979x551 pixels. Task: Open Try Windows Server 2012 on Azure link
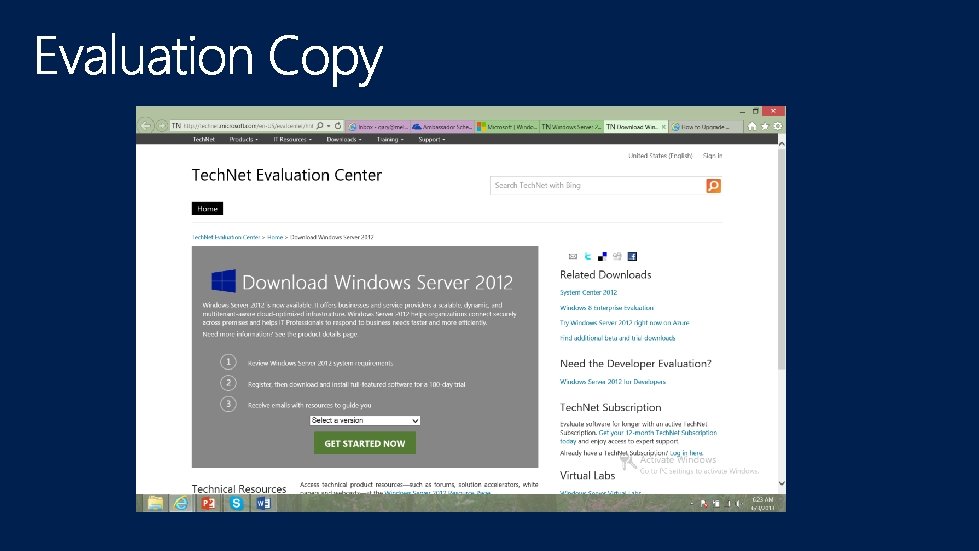pyautogui.click(x=624, y=323)
